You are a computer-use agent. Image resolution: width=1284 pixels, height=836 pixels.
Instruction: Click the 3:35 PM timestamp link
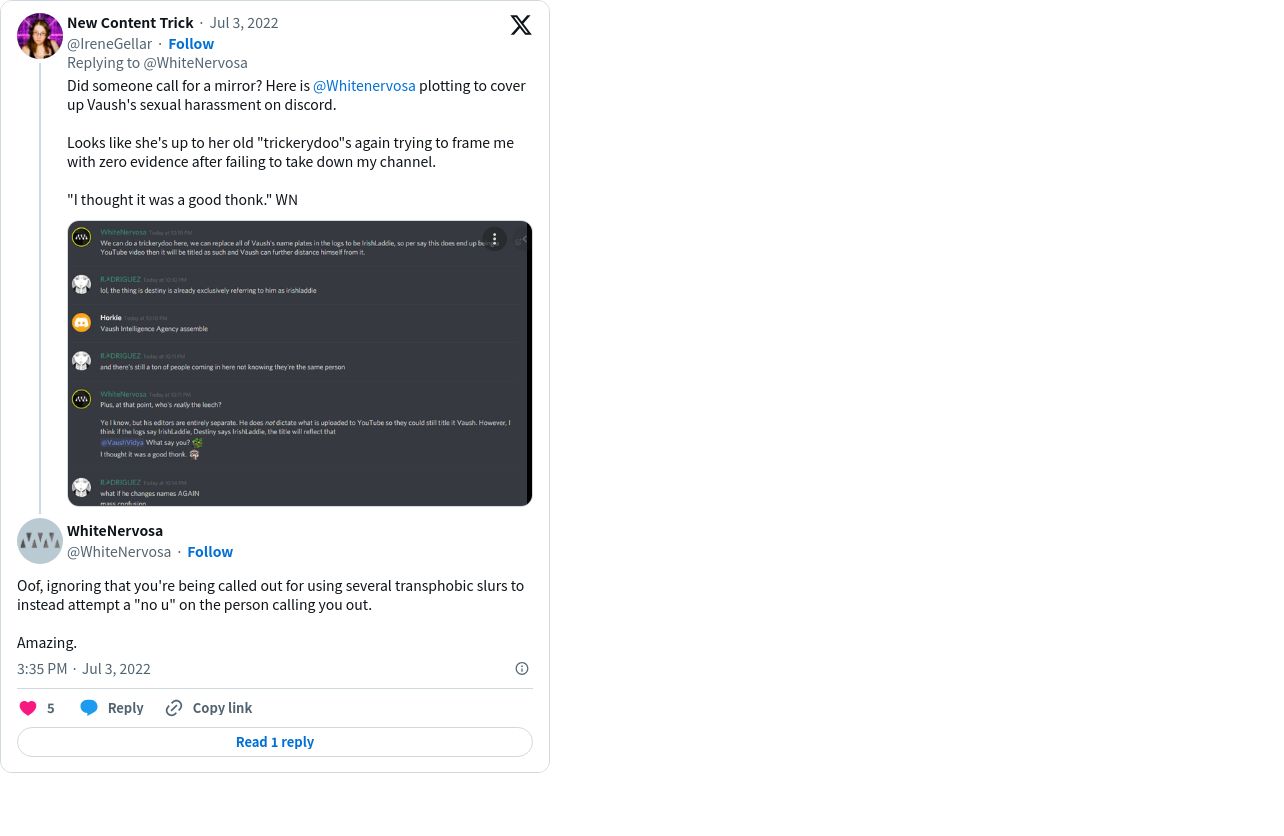(42, 669)
